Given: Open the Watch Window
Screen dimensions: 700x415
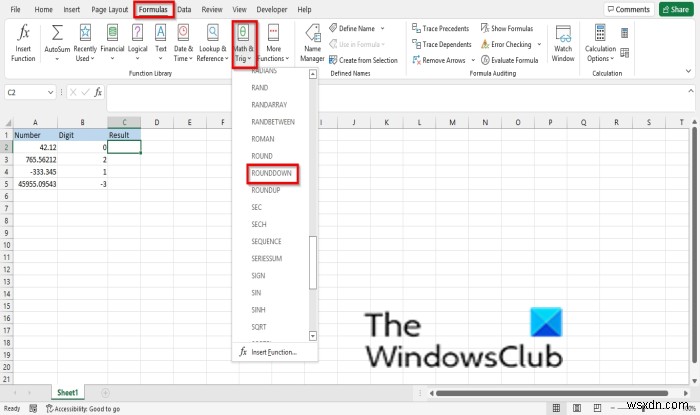Looking at the screenshot, I should (563, 43).
